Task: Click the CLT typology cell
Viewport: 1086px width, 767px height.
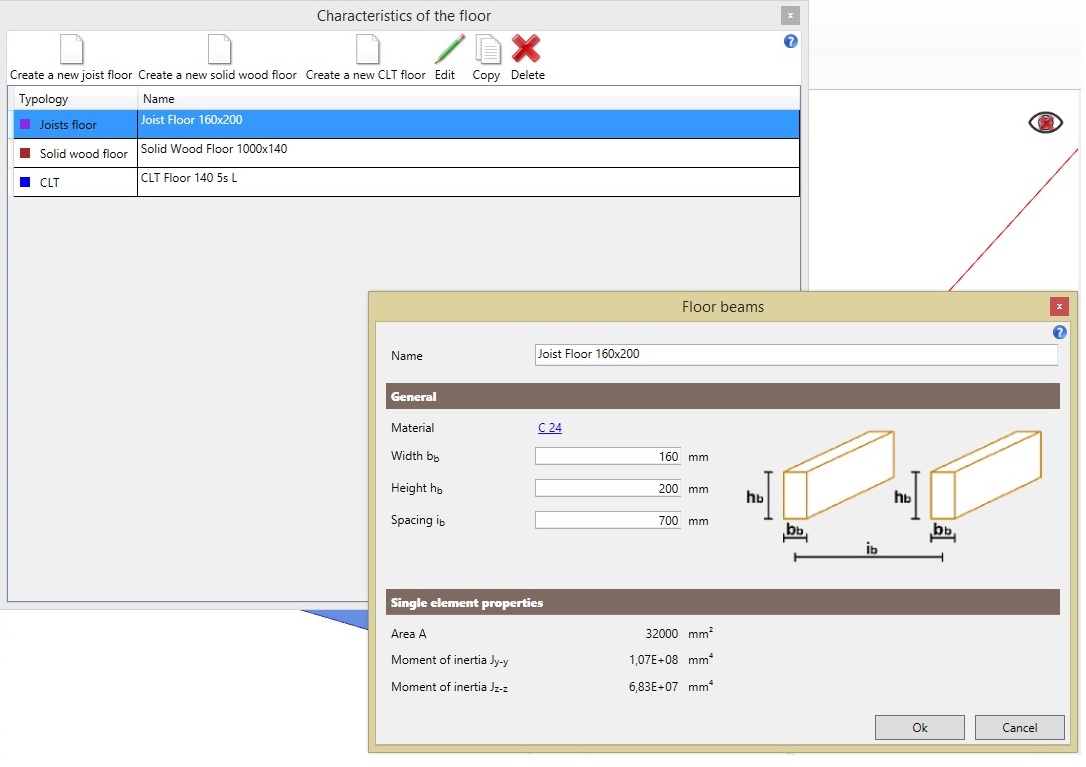Action: (75, 182)
